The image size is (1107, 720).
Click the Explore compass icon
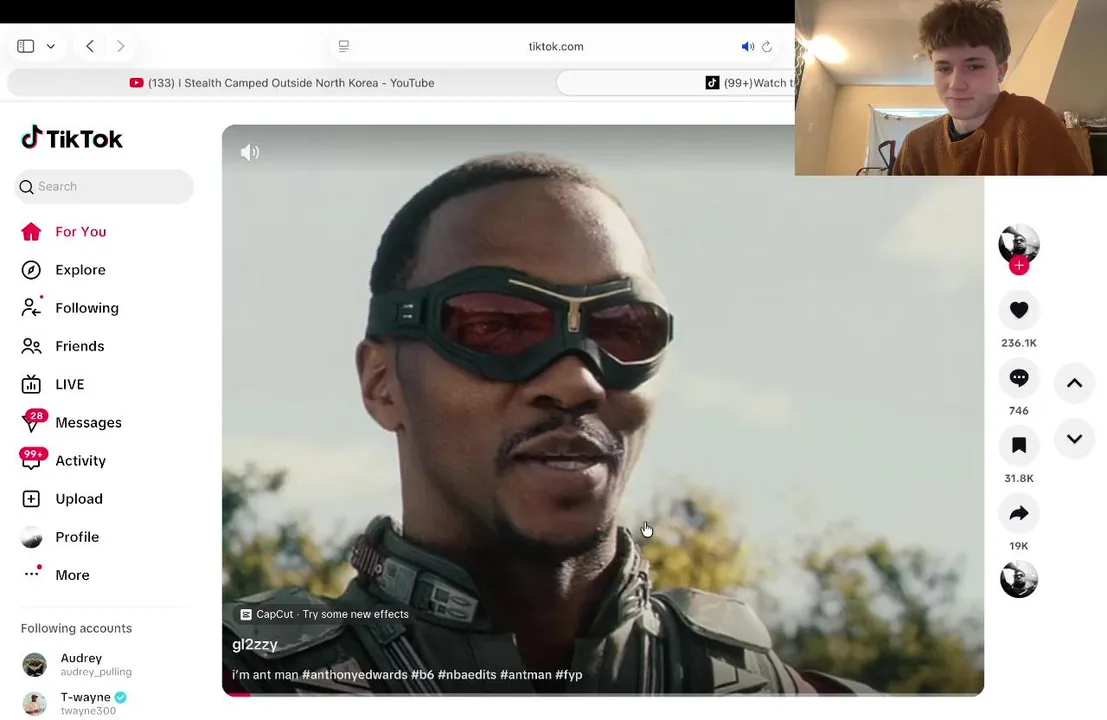click(x=31, y=270)
